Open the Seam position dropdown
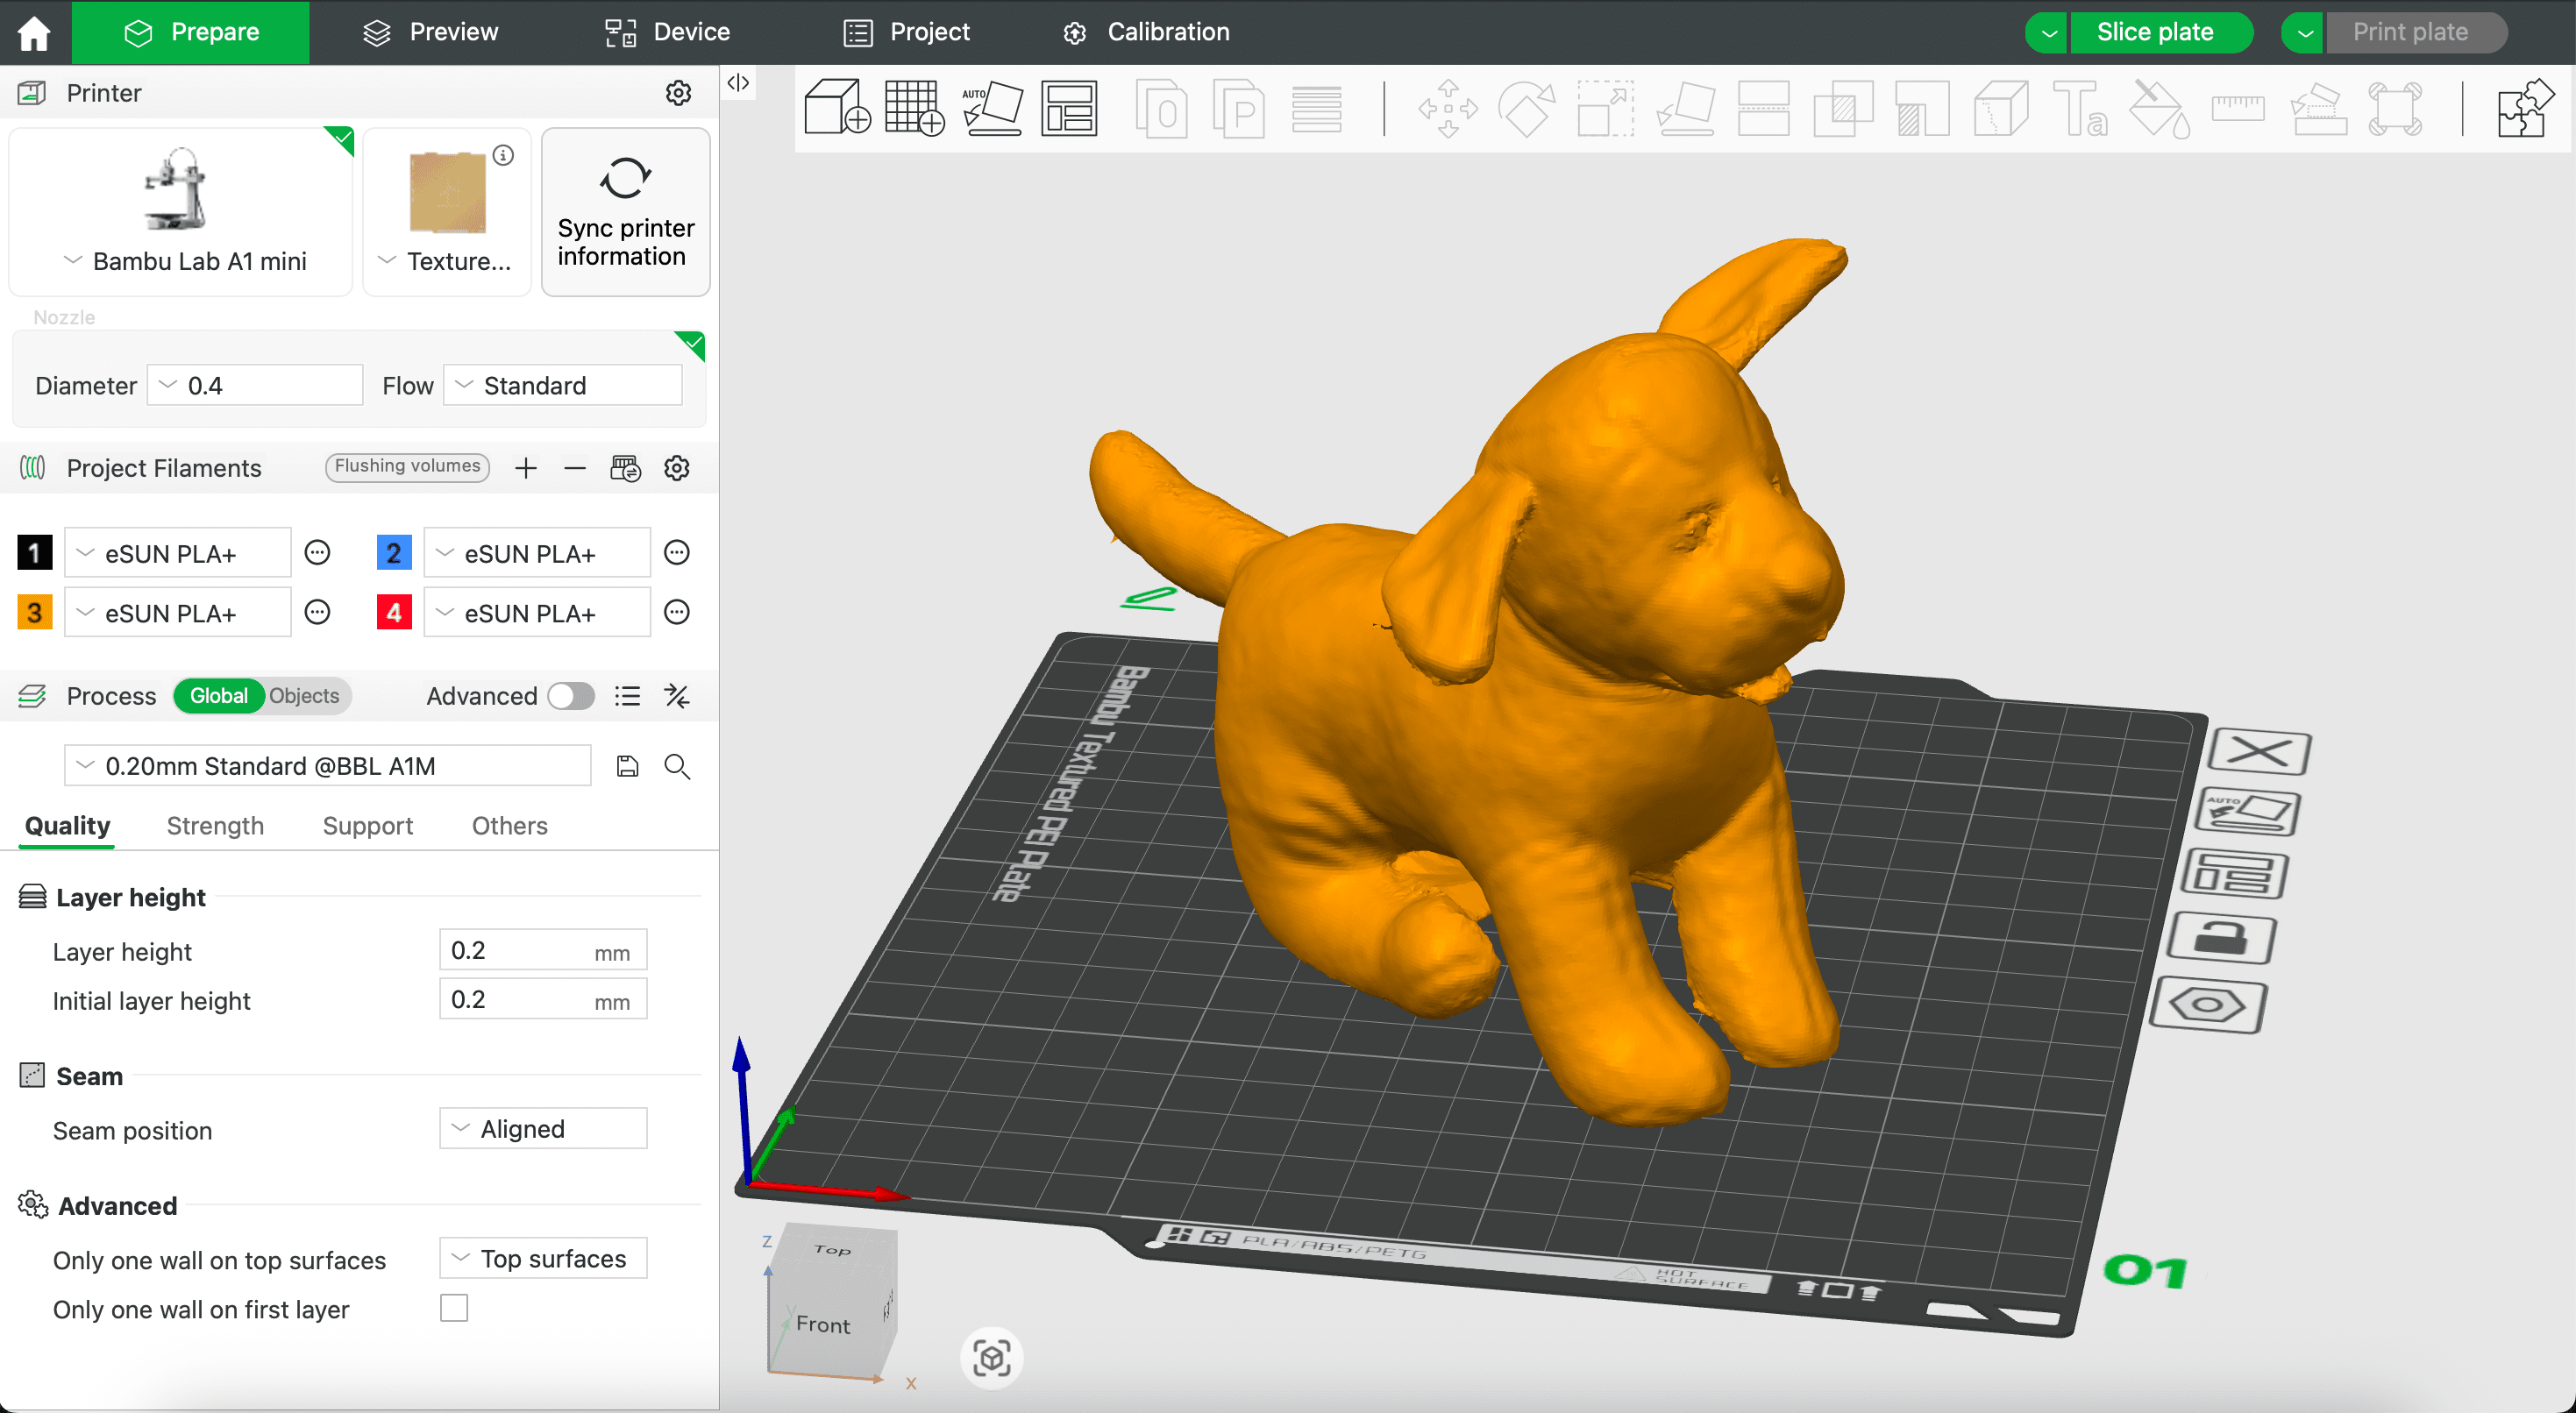This screenshot has width=2576, height=1413. 543,1129
